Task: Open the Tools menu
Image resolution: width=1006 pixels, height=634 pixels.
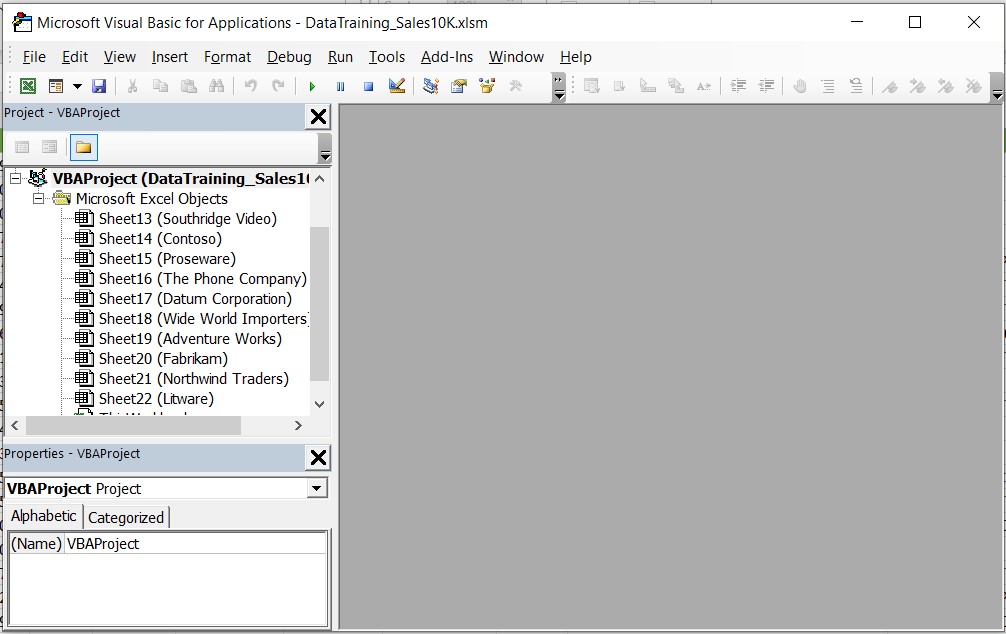Action: pos(386,57)
